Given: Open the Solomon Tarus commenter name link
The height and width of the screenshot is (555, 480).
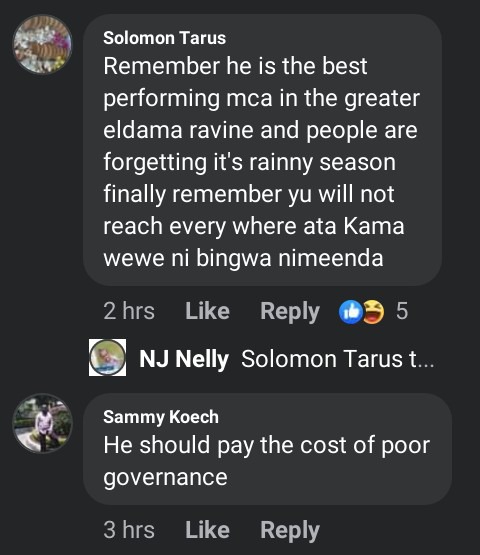Looking at the screenshot, I should [165, 38].
